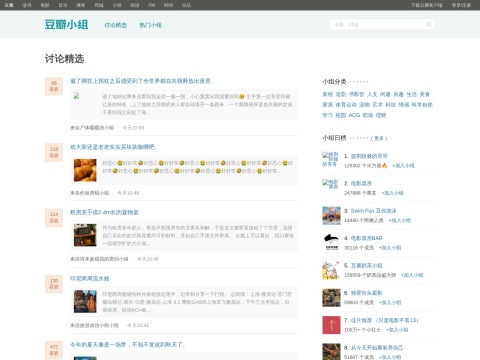Select the 校园 group category
480x360 pixels.
pos(341,115)
